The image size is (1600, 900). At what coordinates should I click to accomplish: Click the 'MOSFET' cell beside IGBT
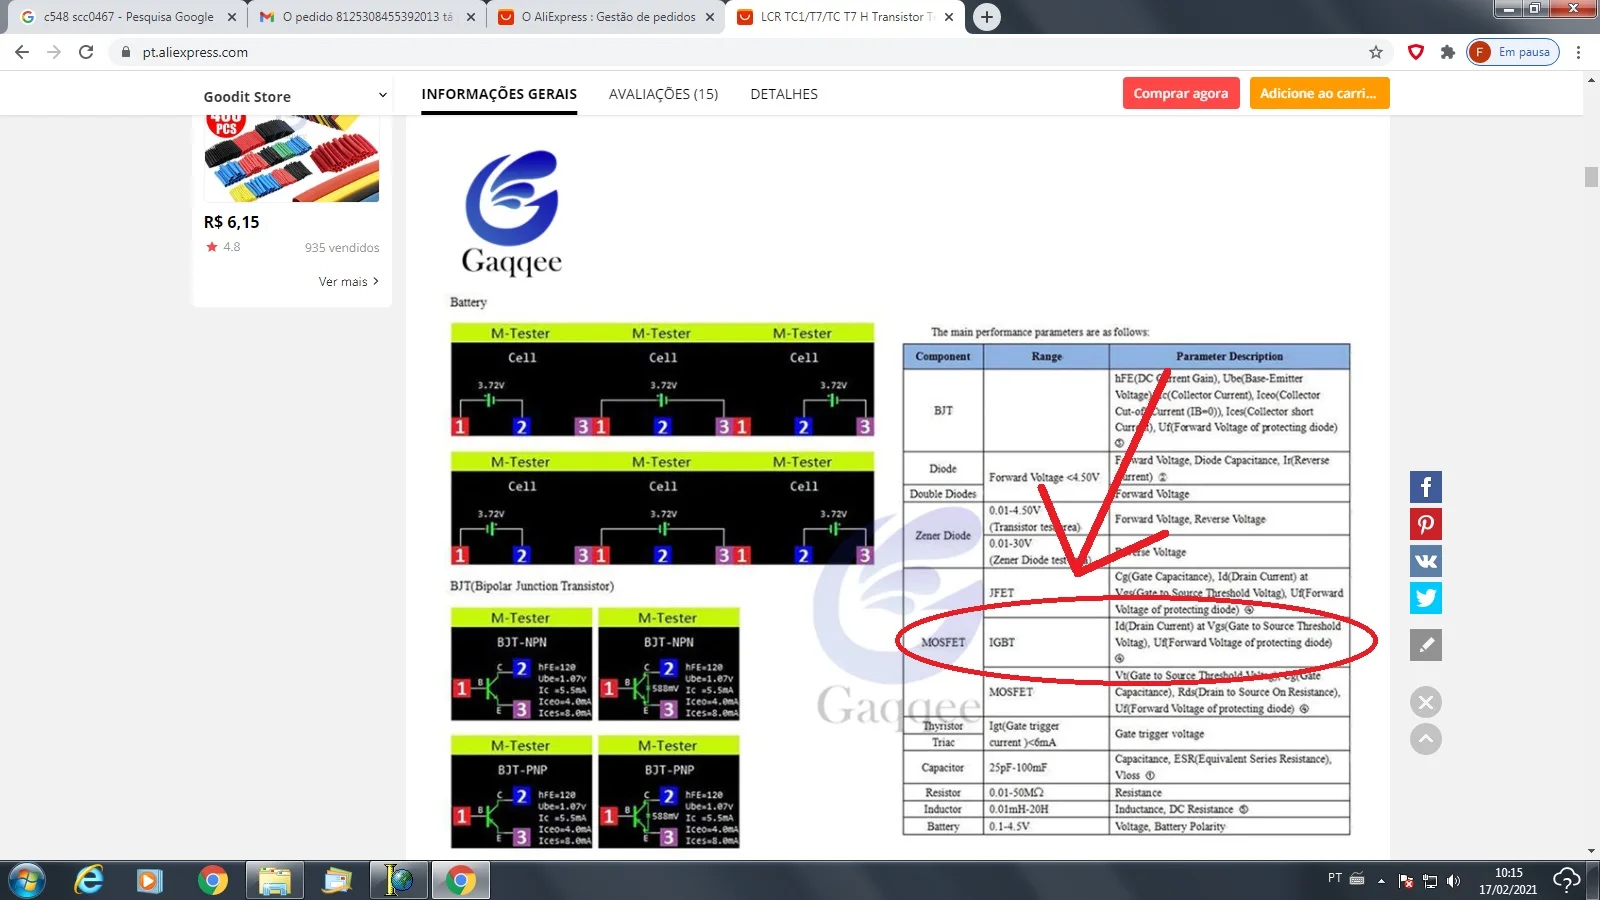[943, 642]
